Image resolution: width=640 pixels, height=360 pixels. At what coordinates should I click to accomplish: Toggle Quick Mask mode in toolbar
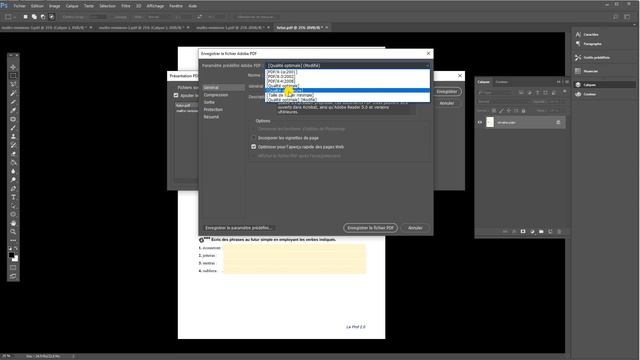point(13,268)
